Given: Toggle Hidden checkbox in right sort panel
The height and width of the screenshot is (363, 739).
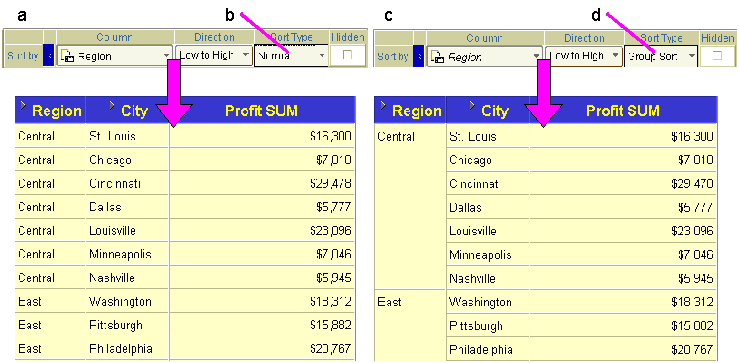Looking at the screenshot, I should click(717, 56).
